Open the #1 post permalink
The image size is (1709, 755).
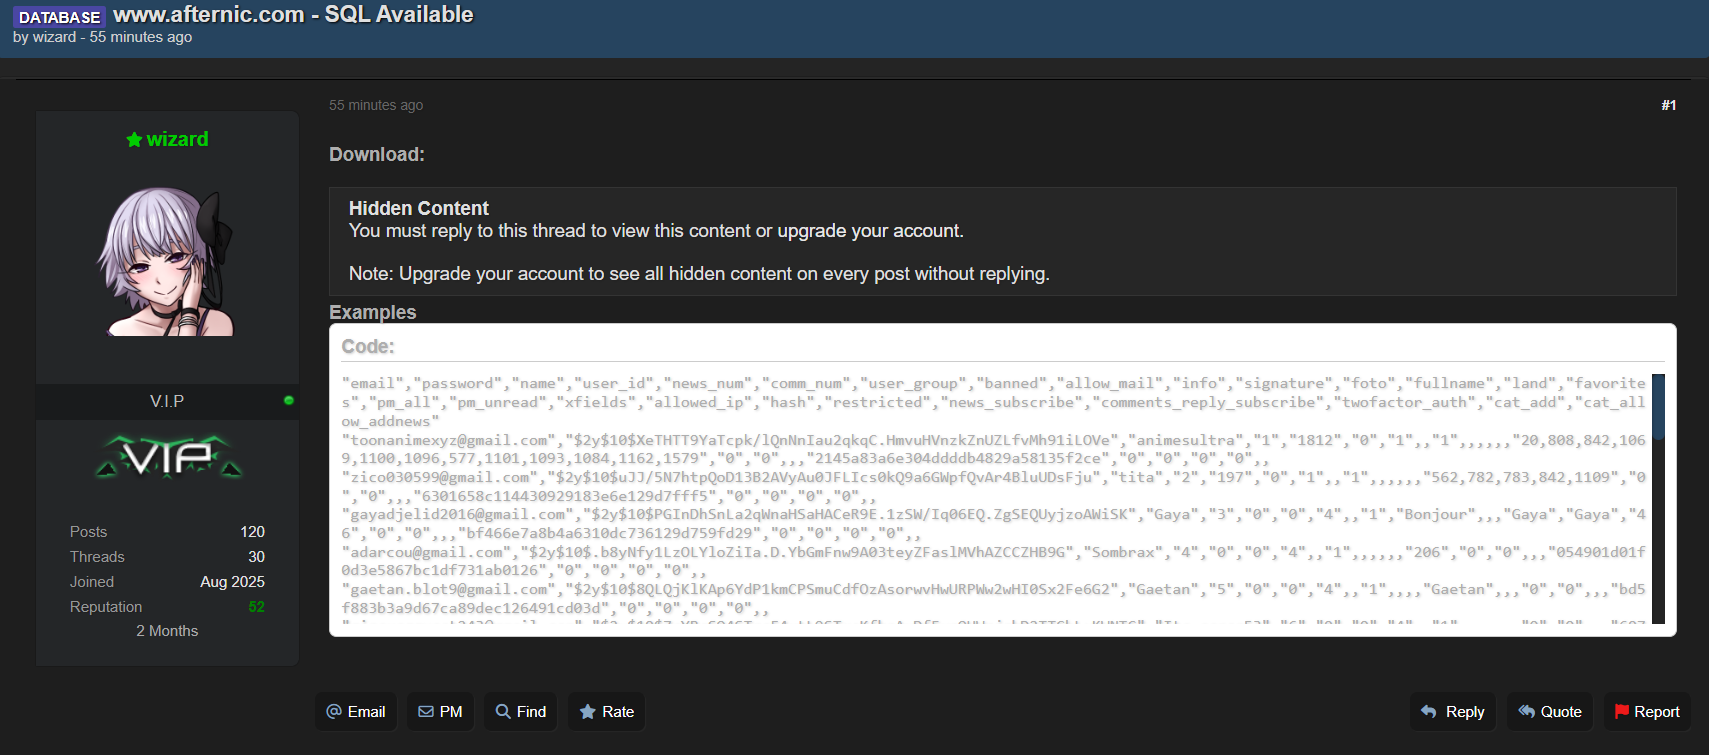(x=1668, y=105)
